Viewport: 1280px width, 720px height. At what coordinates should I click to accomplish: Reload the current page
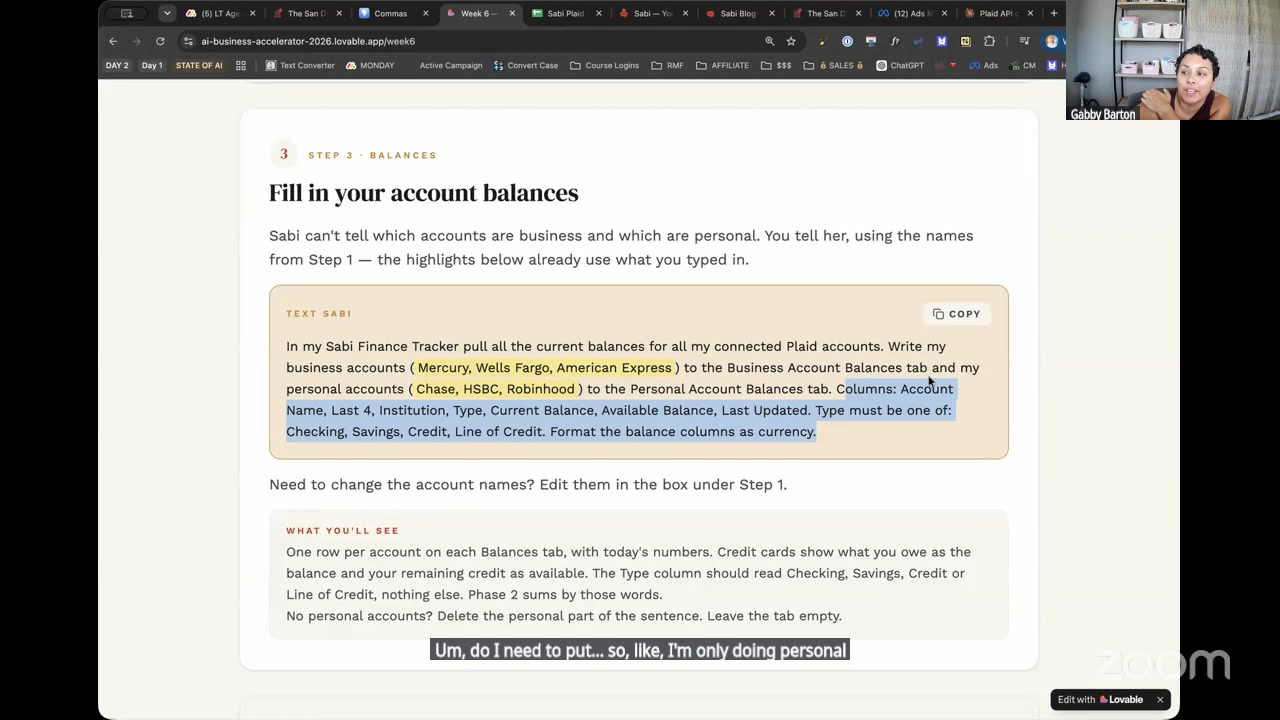[160, 41]
